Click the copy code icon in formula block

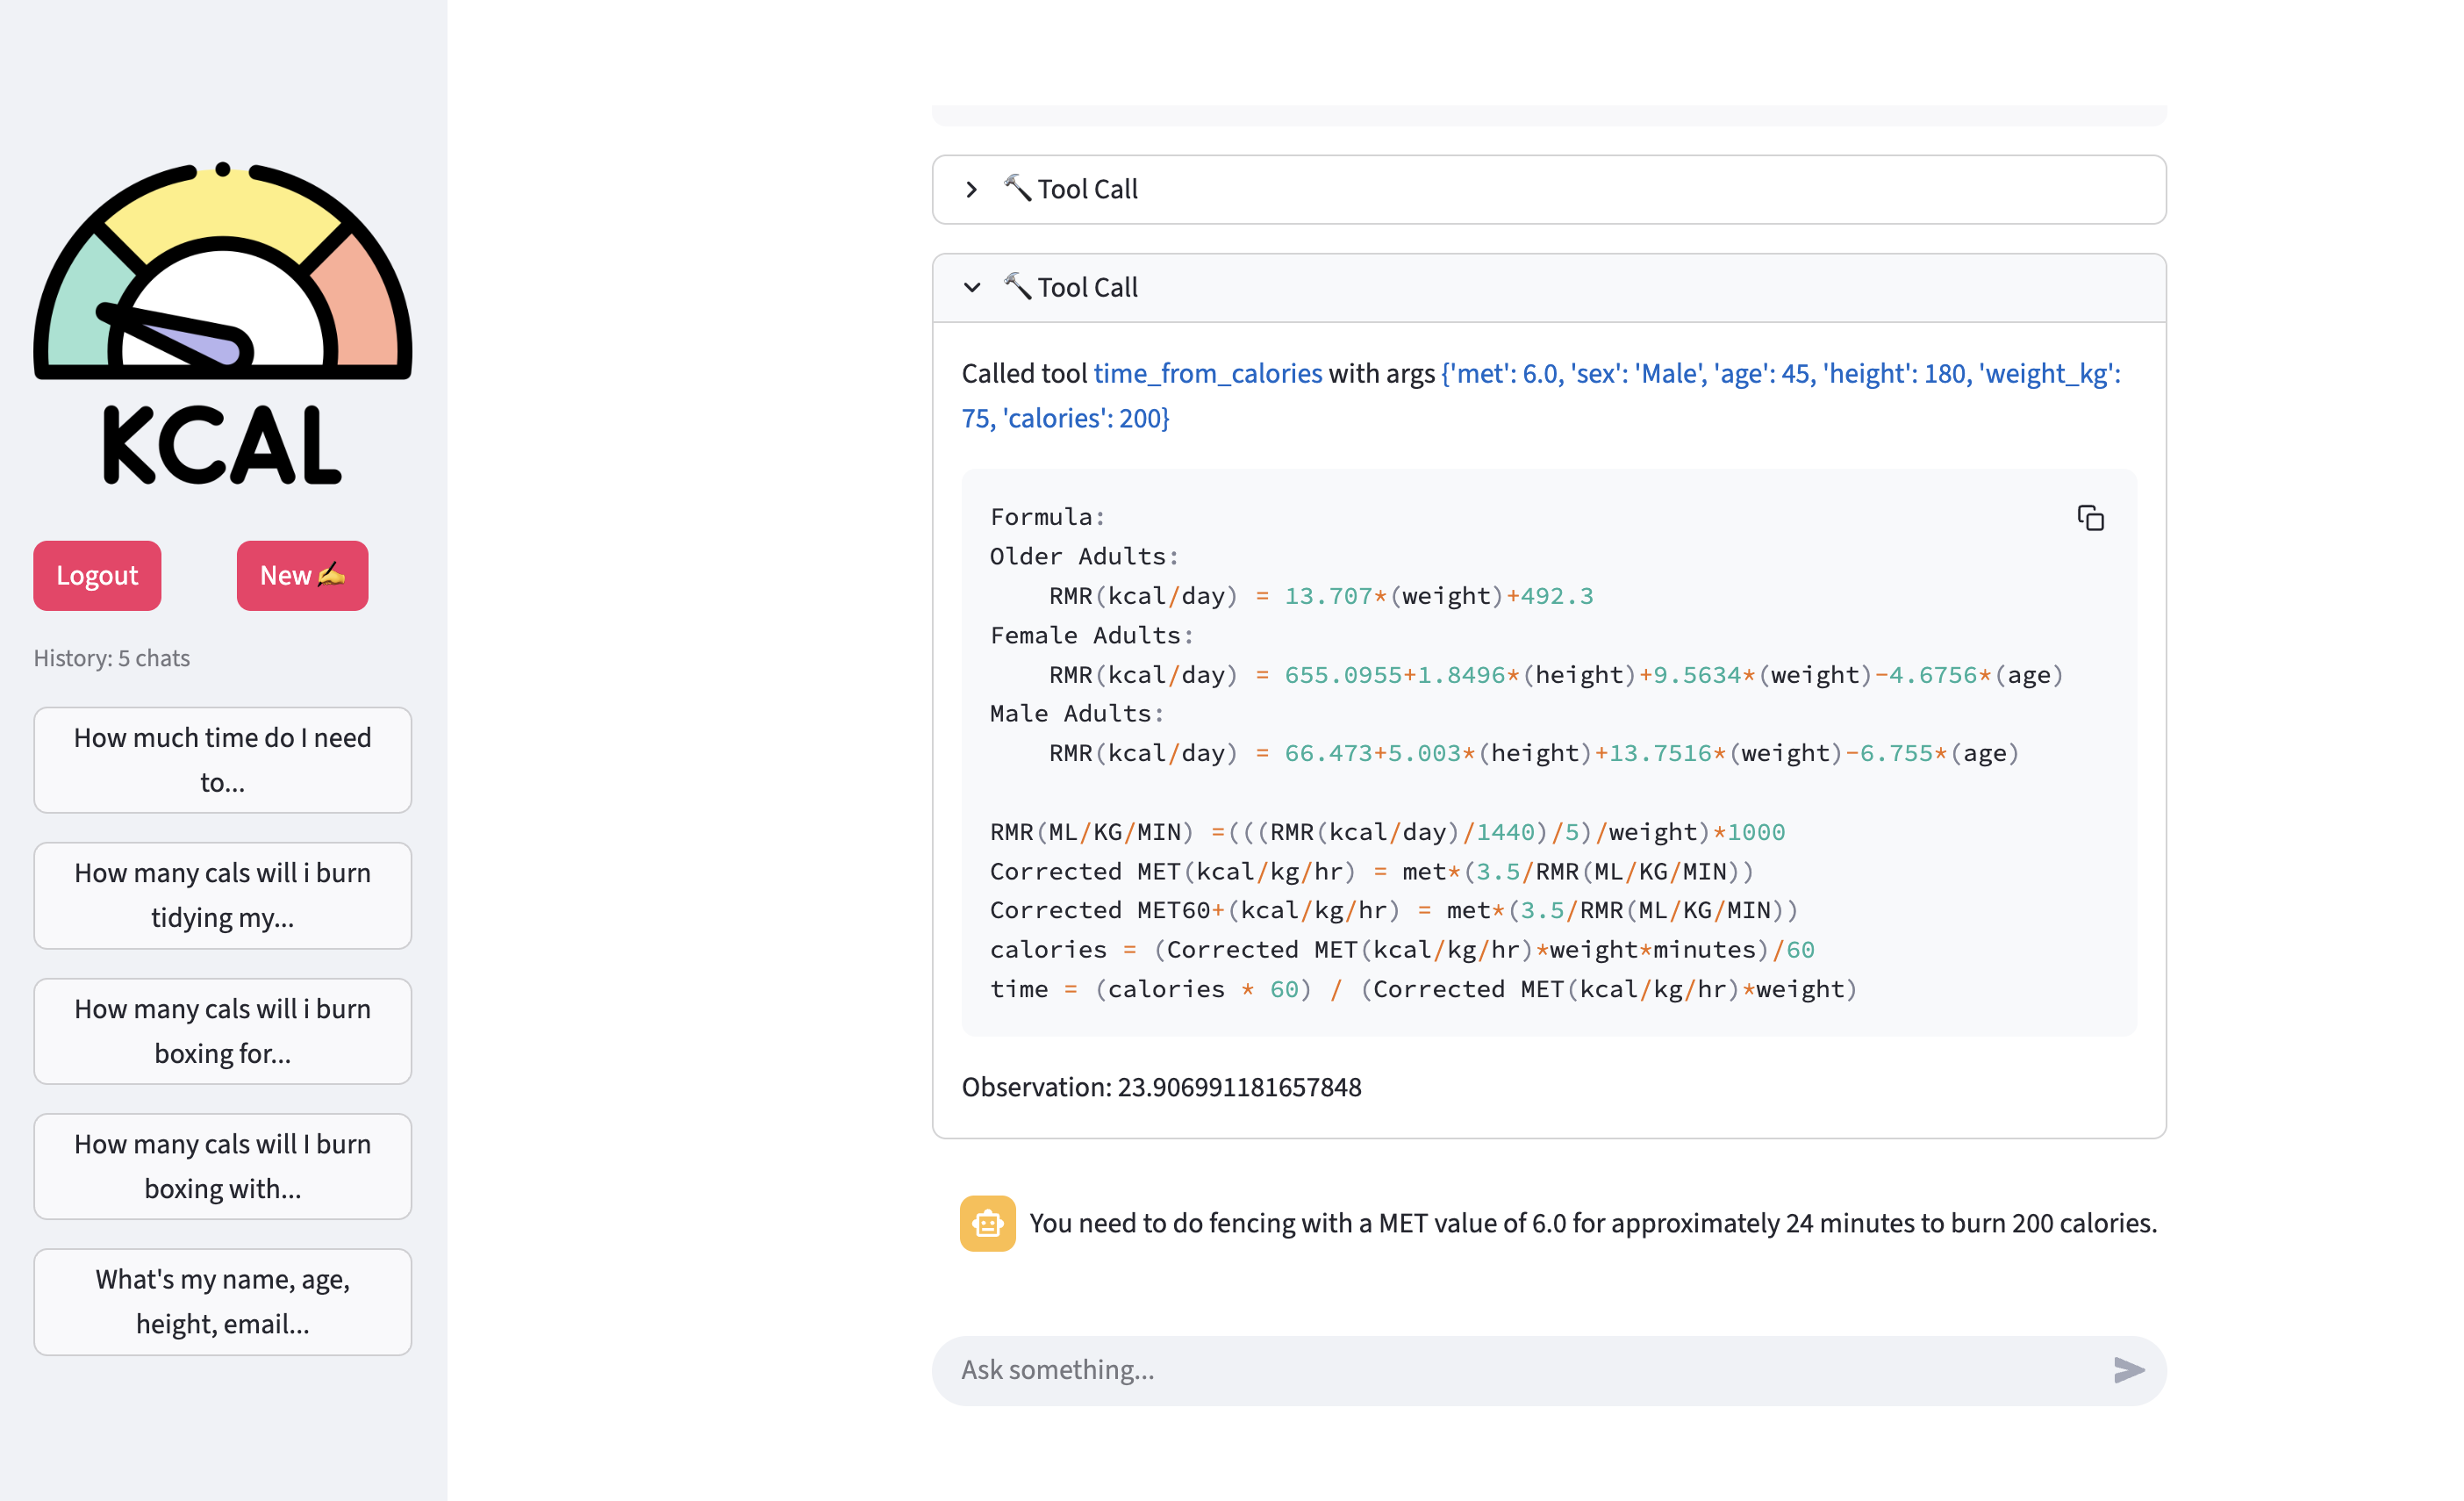pyautogui.click(x=2090, y=518)
